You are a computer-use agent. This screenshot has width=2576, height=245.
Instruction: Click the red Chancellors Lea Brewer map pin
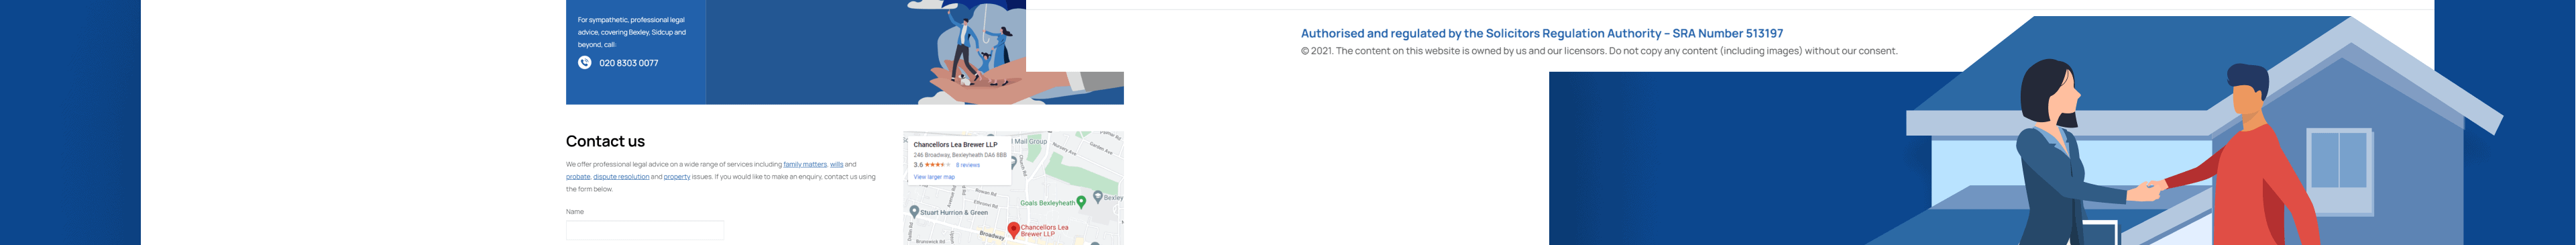click(1013, 230)
